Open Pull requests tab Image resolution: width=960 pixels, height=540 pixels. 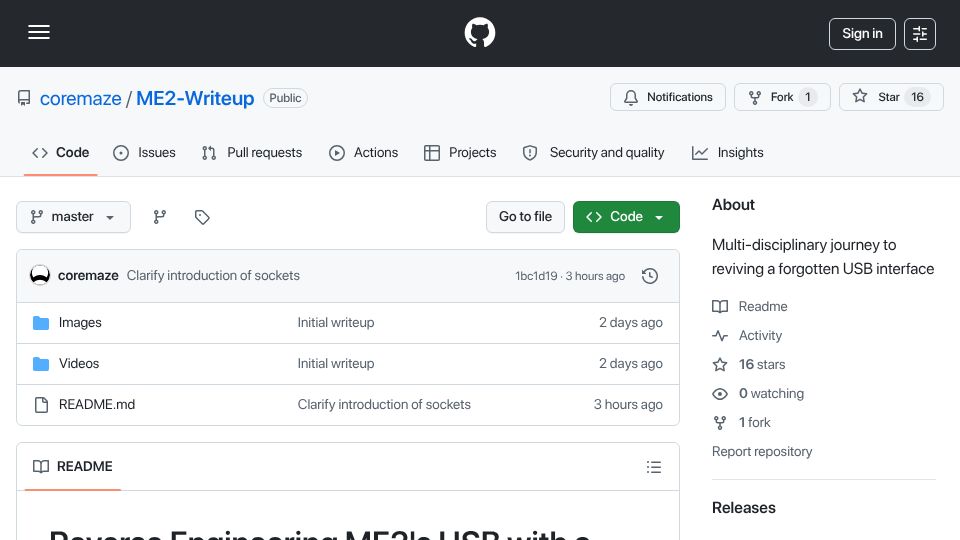(x=252, y=152)
